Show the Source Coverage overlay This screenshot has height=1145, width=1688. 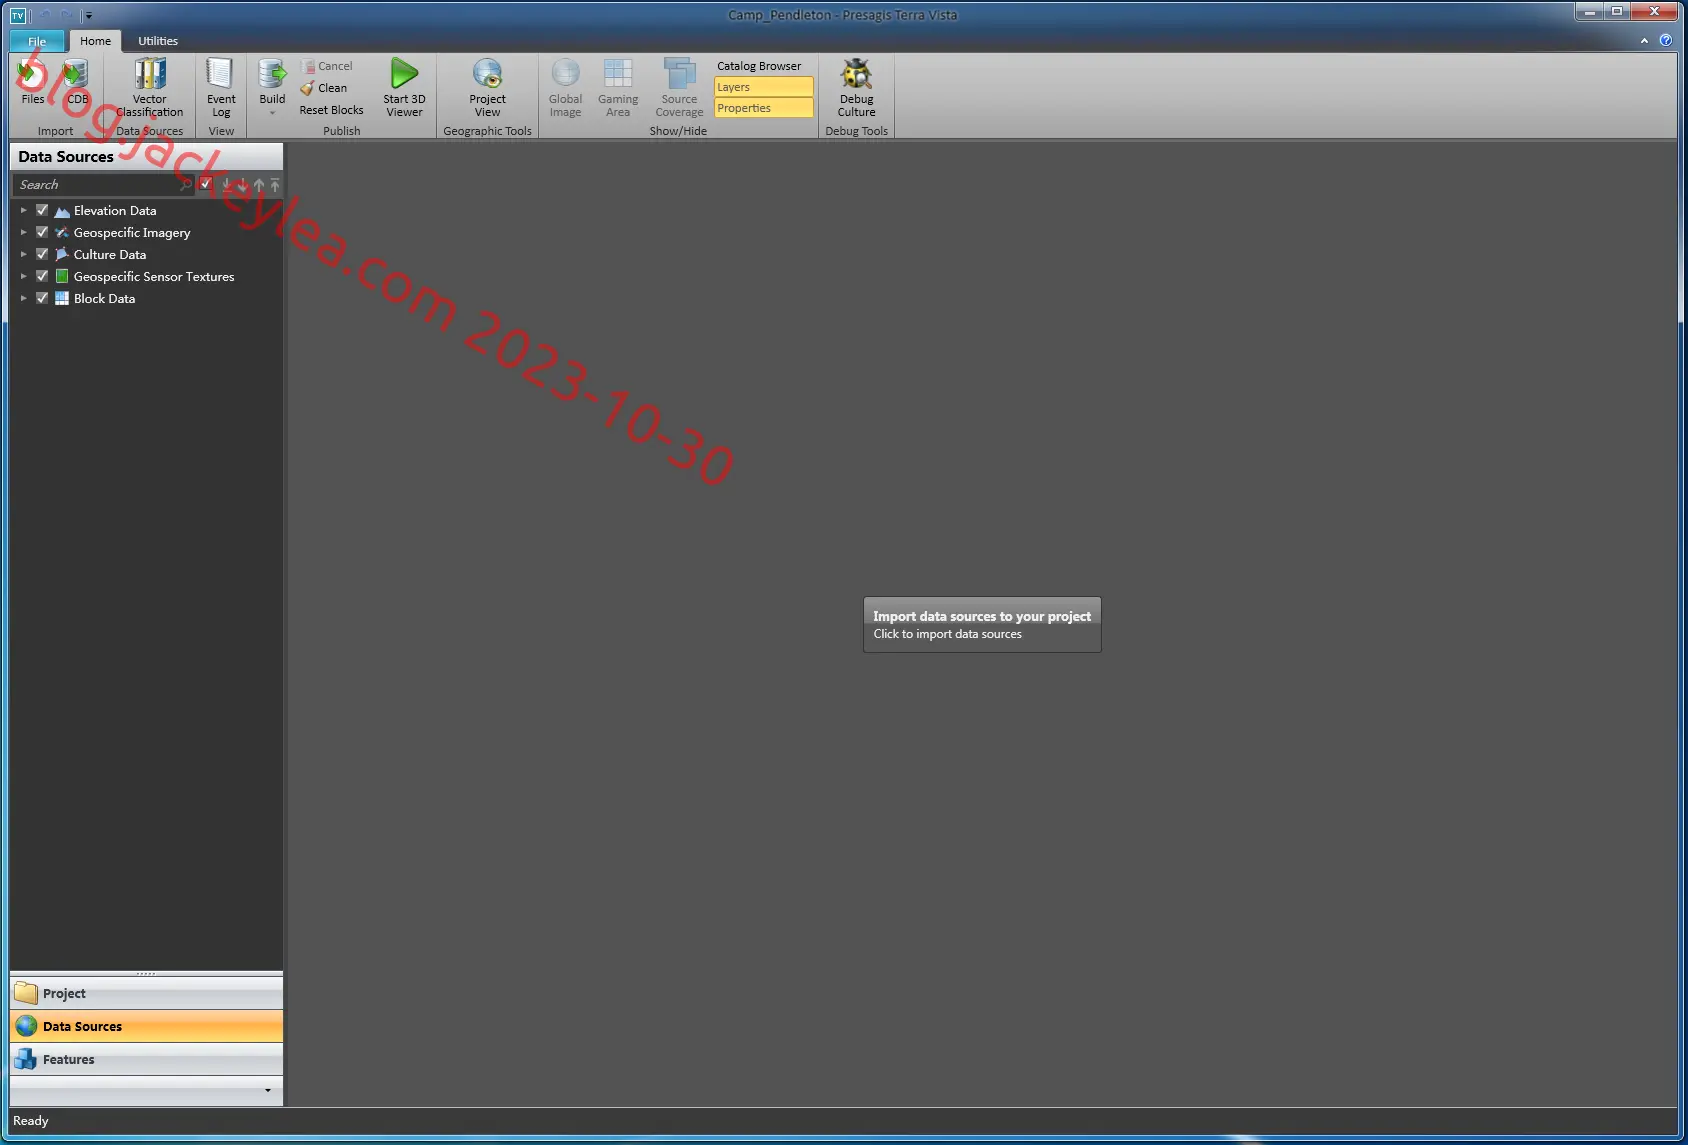point(679,88)
